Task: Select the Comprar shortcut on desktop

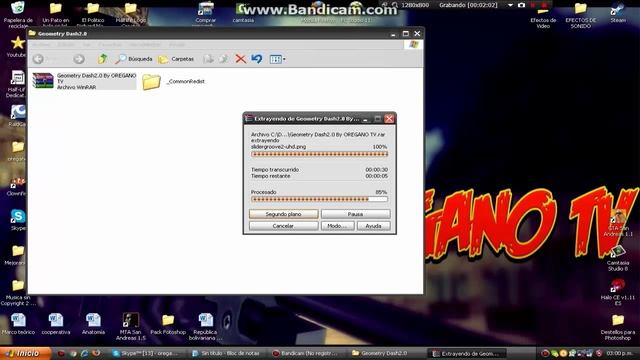Action: (x=206, y=13)
